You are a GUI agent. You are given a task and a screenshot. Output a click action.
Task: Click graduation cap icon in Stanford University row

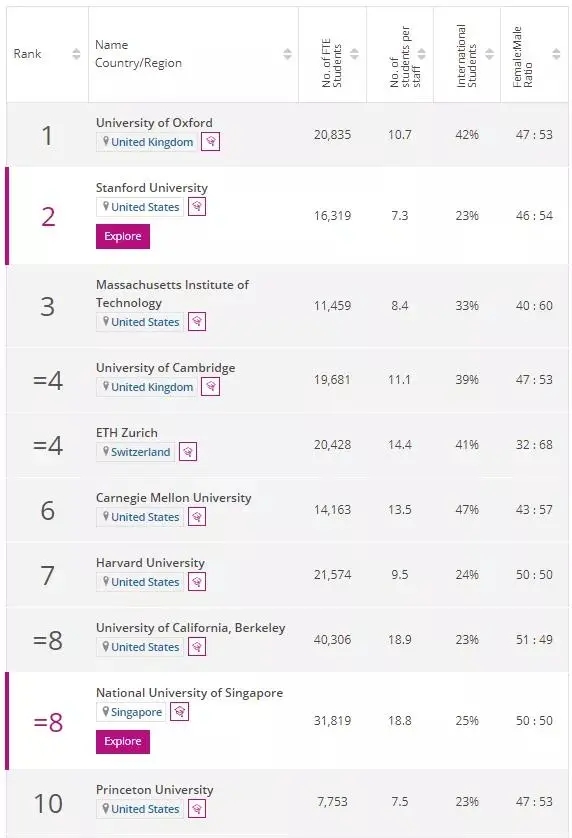197,206
